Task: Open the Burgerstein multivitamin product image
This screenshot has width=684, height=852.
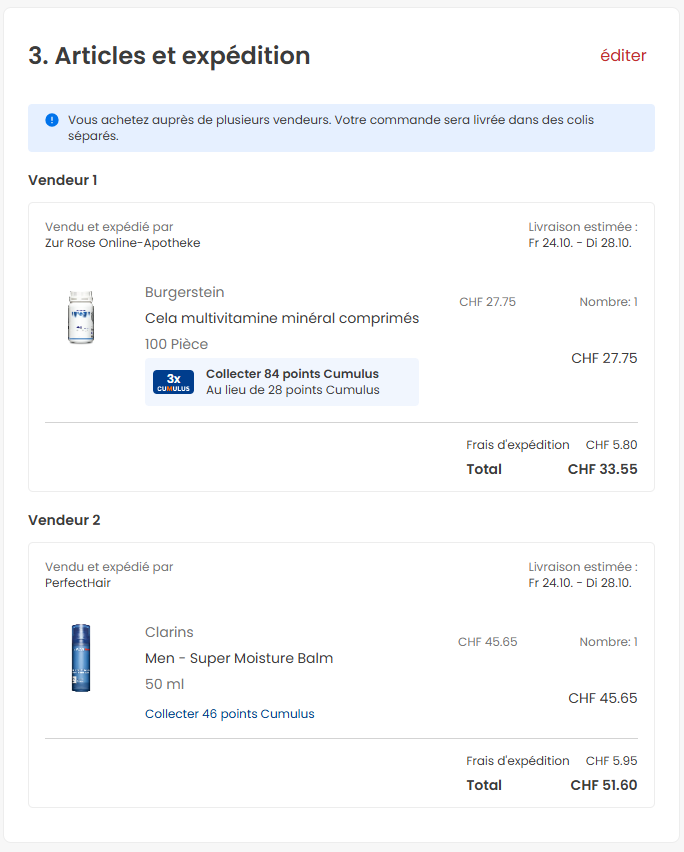Action: click(81, 317)
